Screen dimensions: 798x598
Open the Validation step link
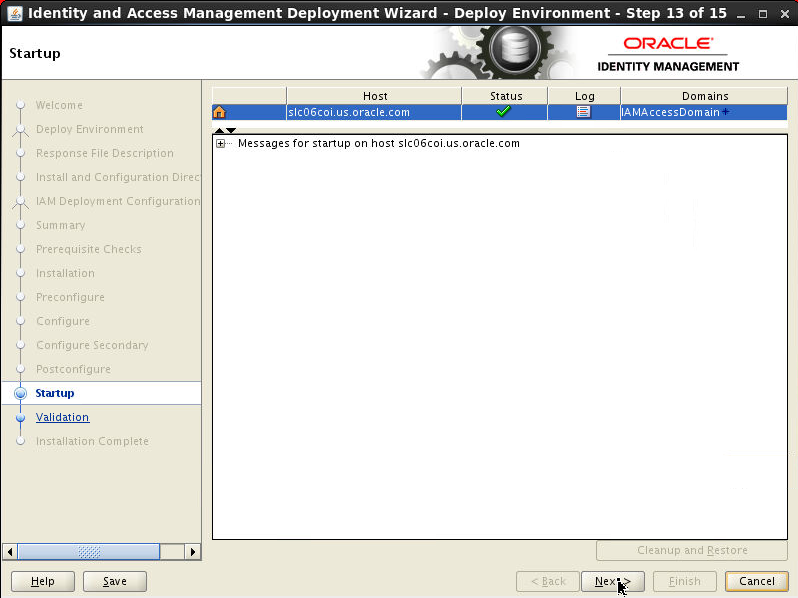click(x=62, y=417)
